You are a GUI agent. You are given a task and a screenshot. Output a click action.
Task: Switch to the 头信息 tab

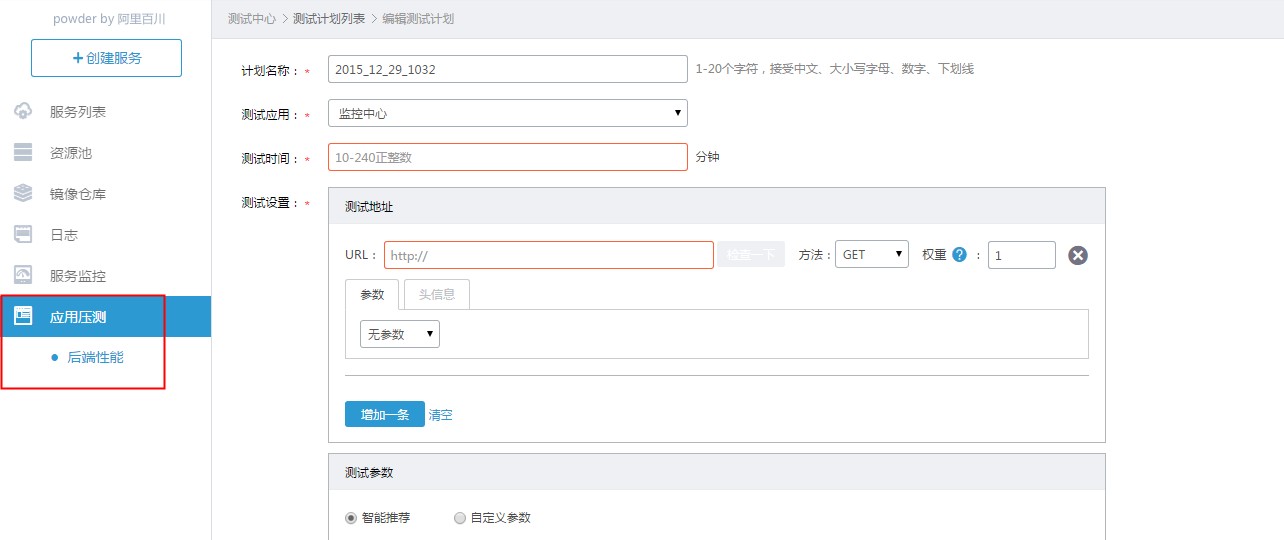coord(436,294)
